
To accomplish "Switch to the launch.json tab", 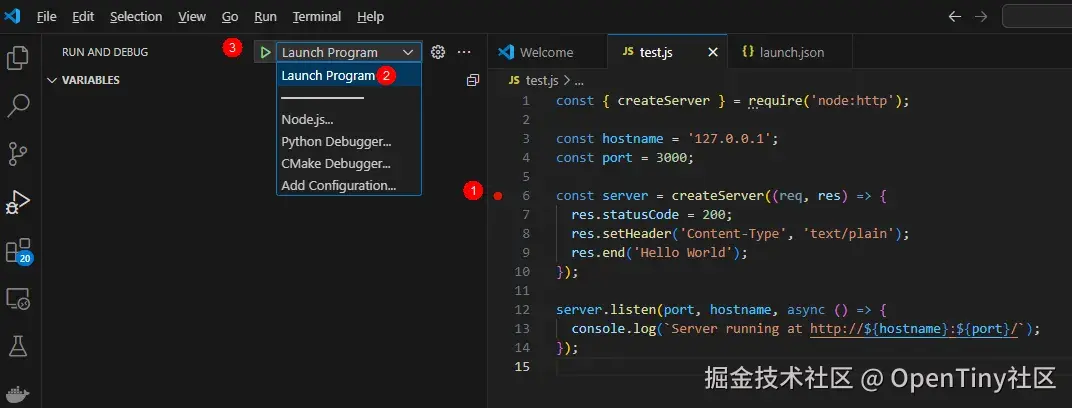I will (790, 52).
